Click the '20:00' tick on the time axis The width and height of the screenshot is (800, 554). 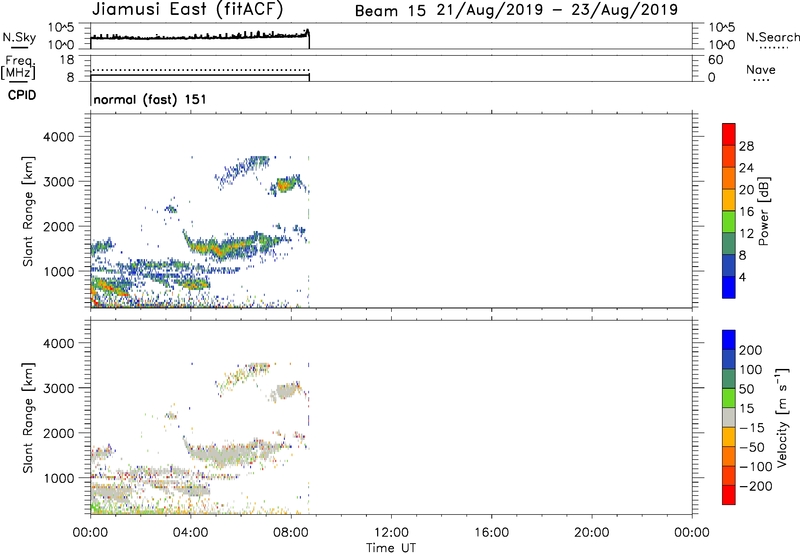[x=591, y=533]
